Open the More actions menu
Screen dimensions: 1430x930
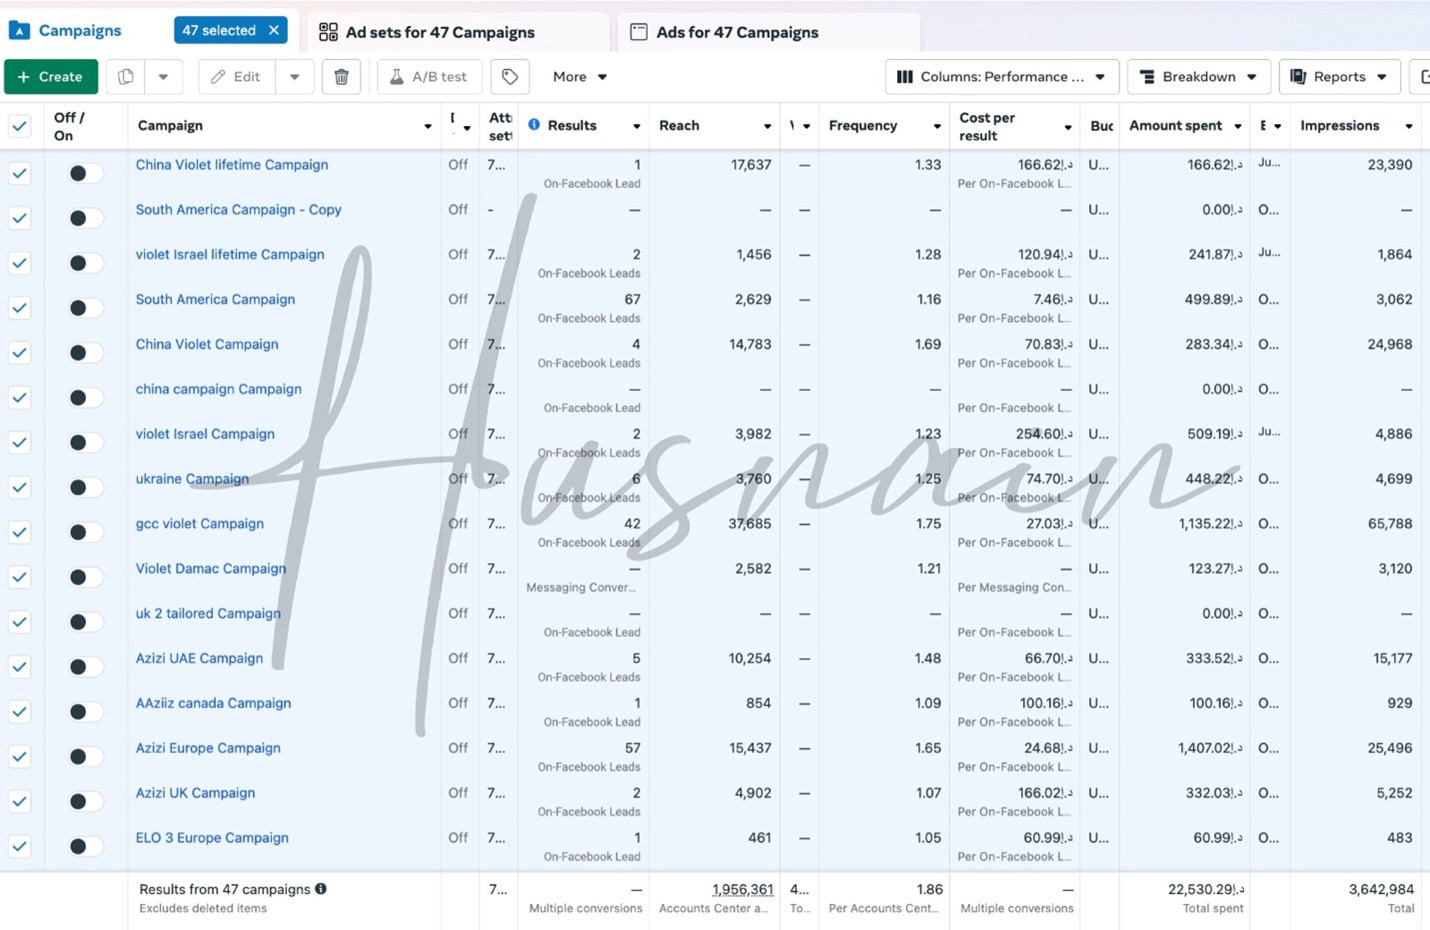click(580, 77)
